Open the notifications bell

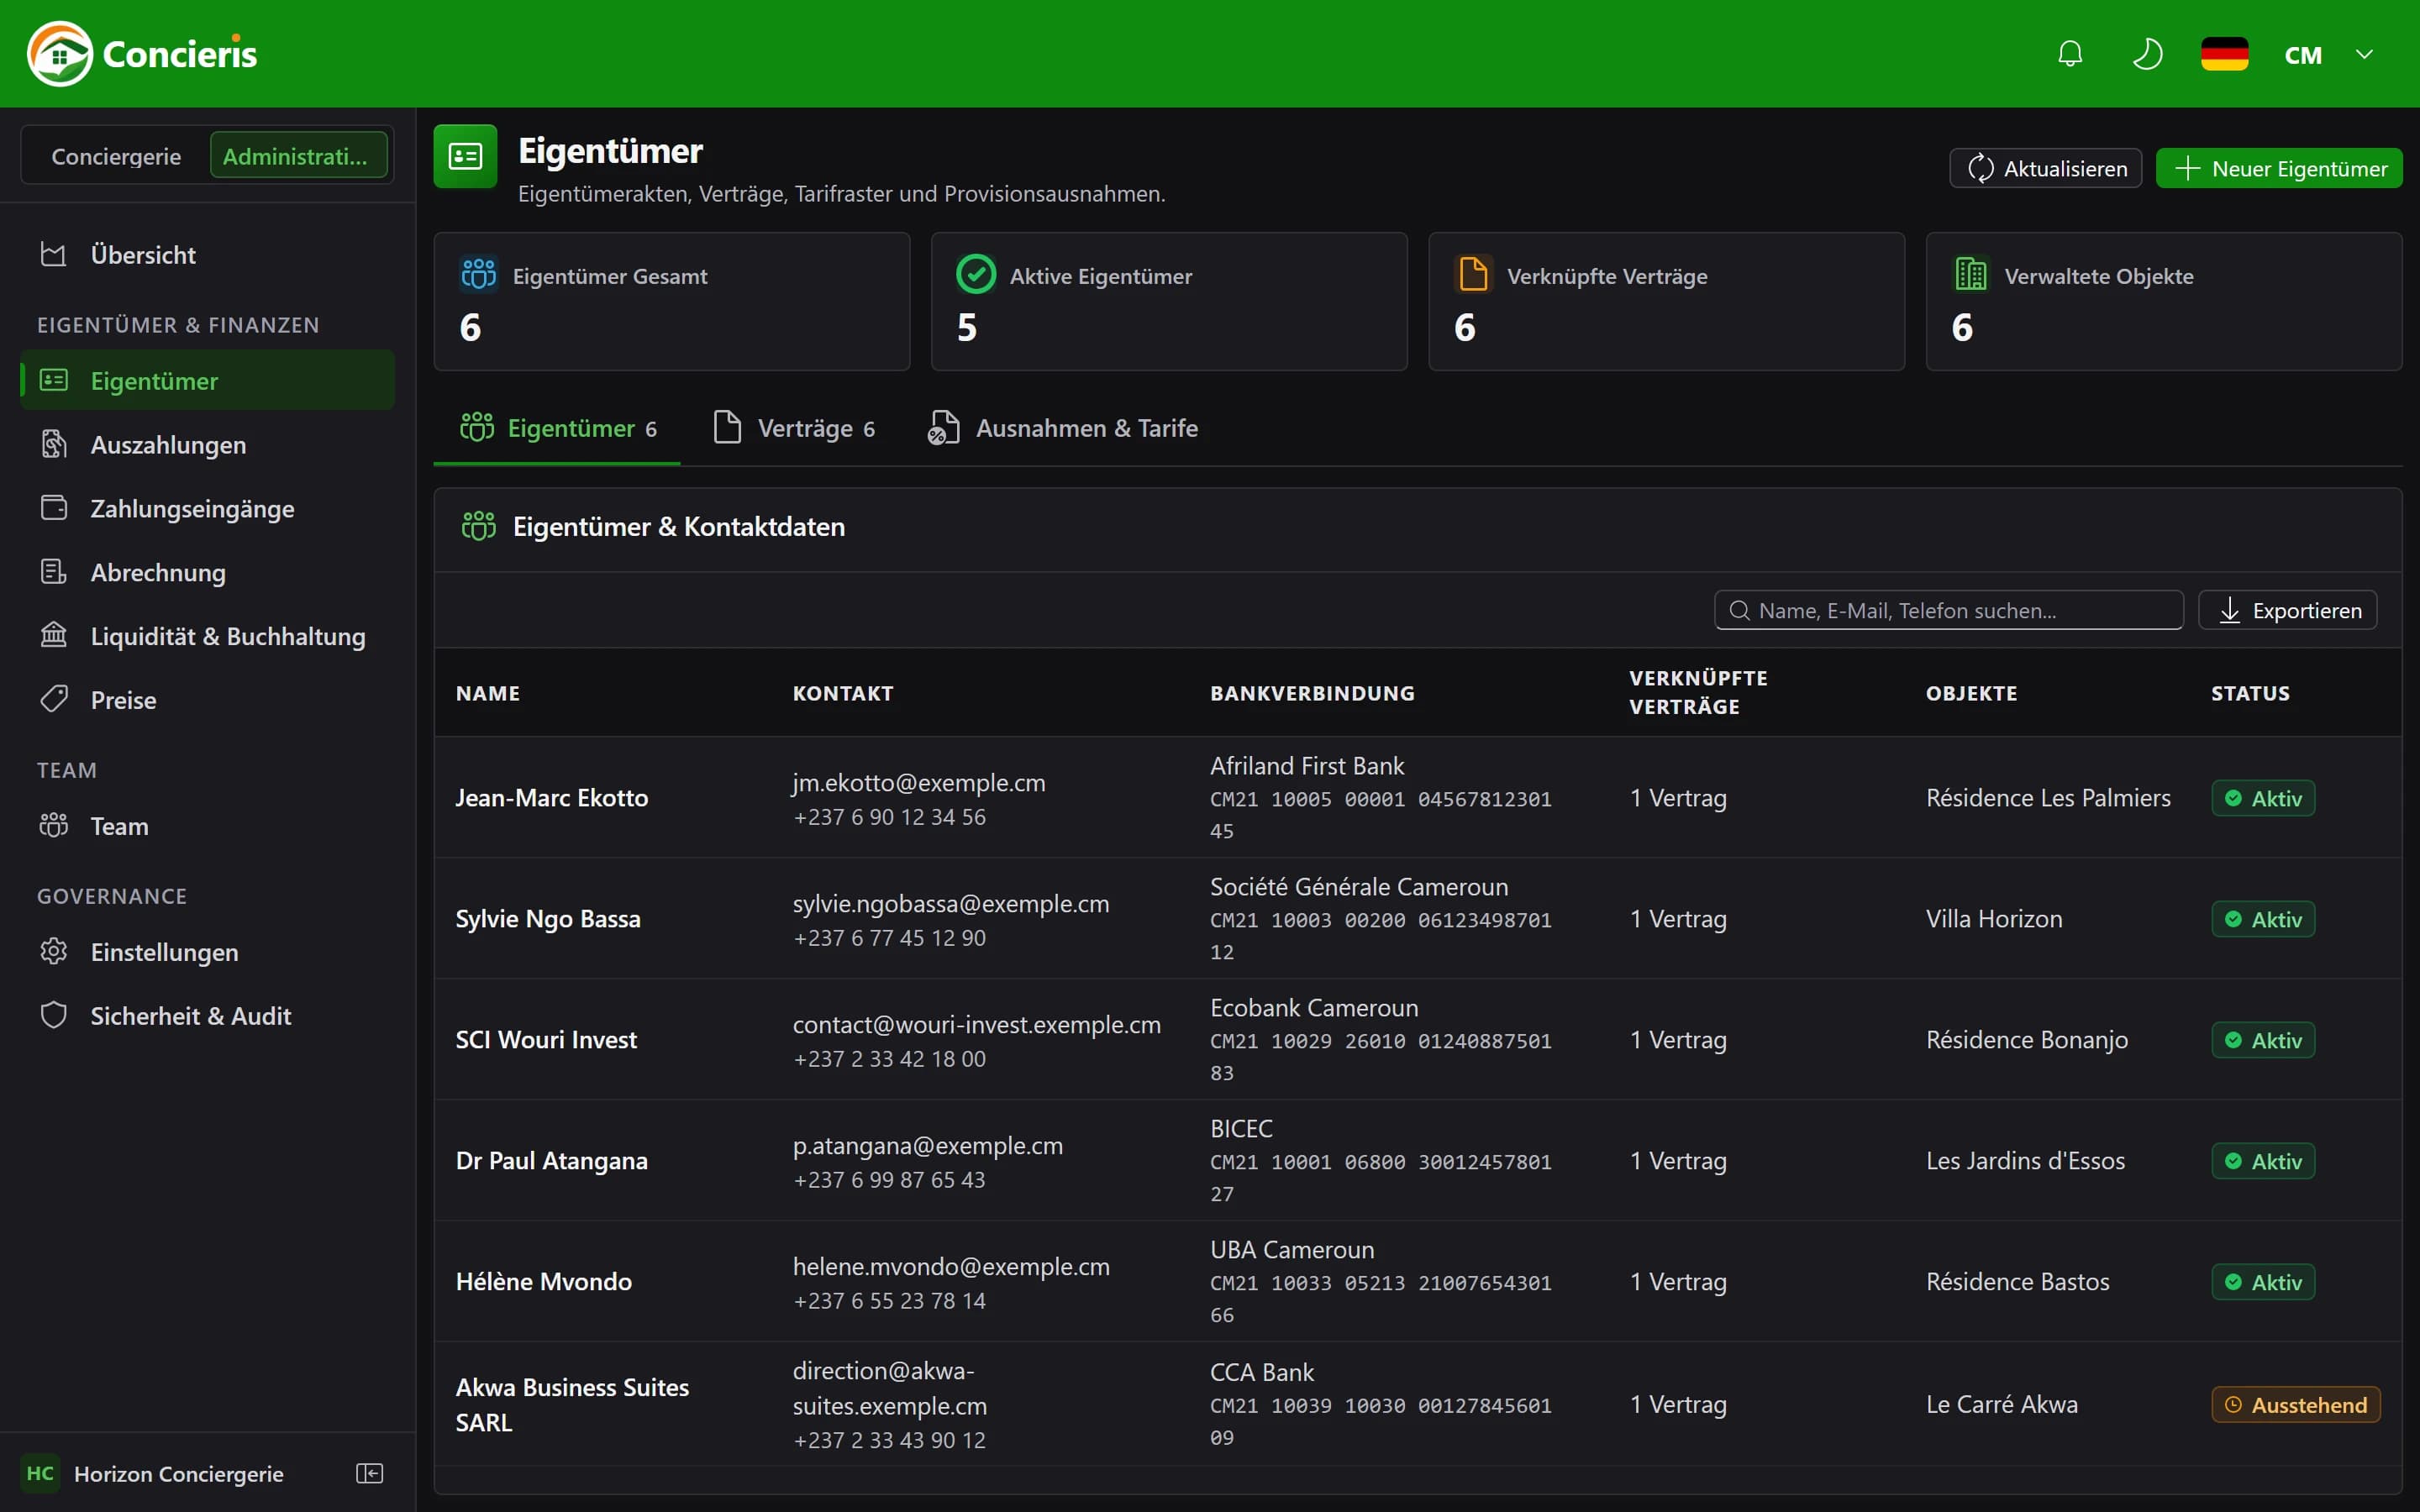[2070, 54]
